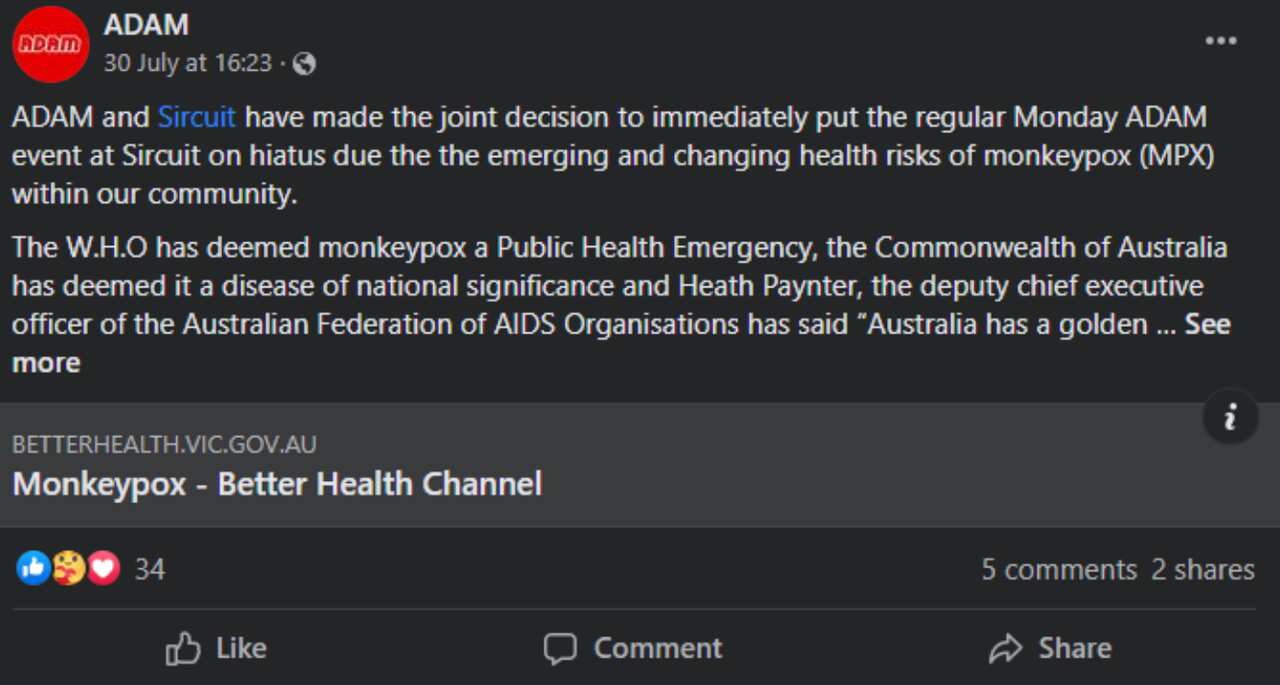Open the three-dot post options menu
This screenshot has height=685, width=1280.
1221,40
